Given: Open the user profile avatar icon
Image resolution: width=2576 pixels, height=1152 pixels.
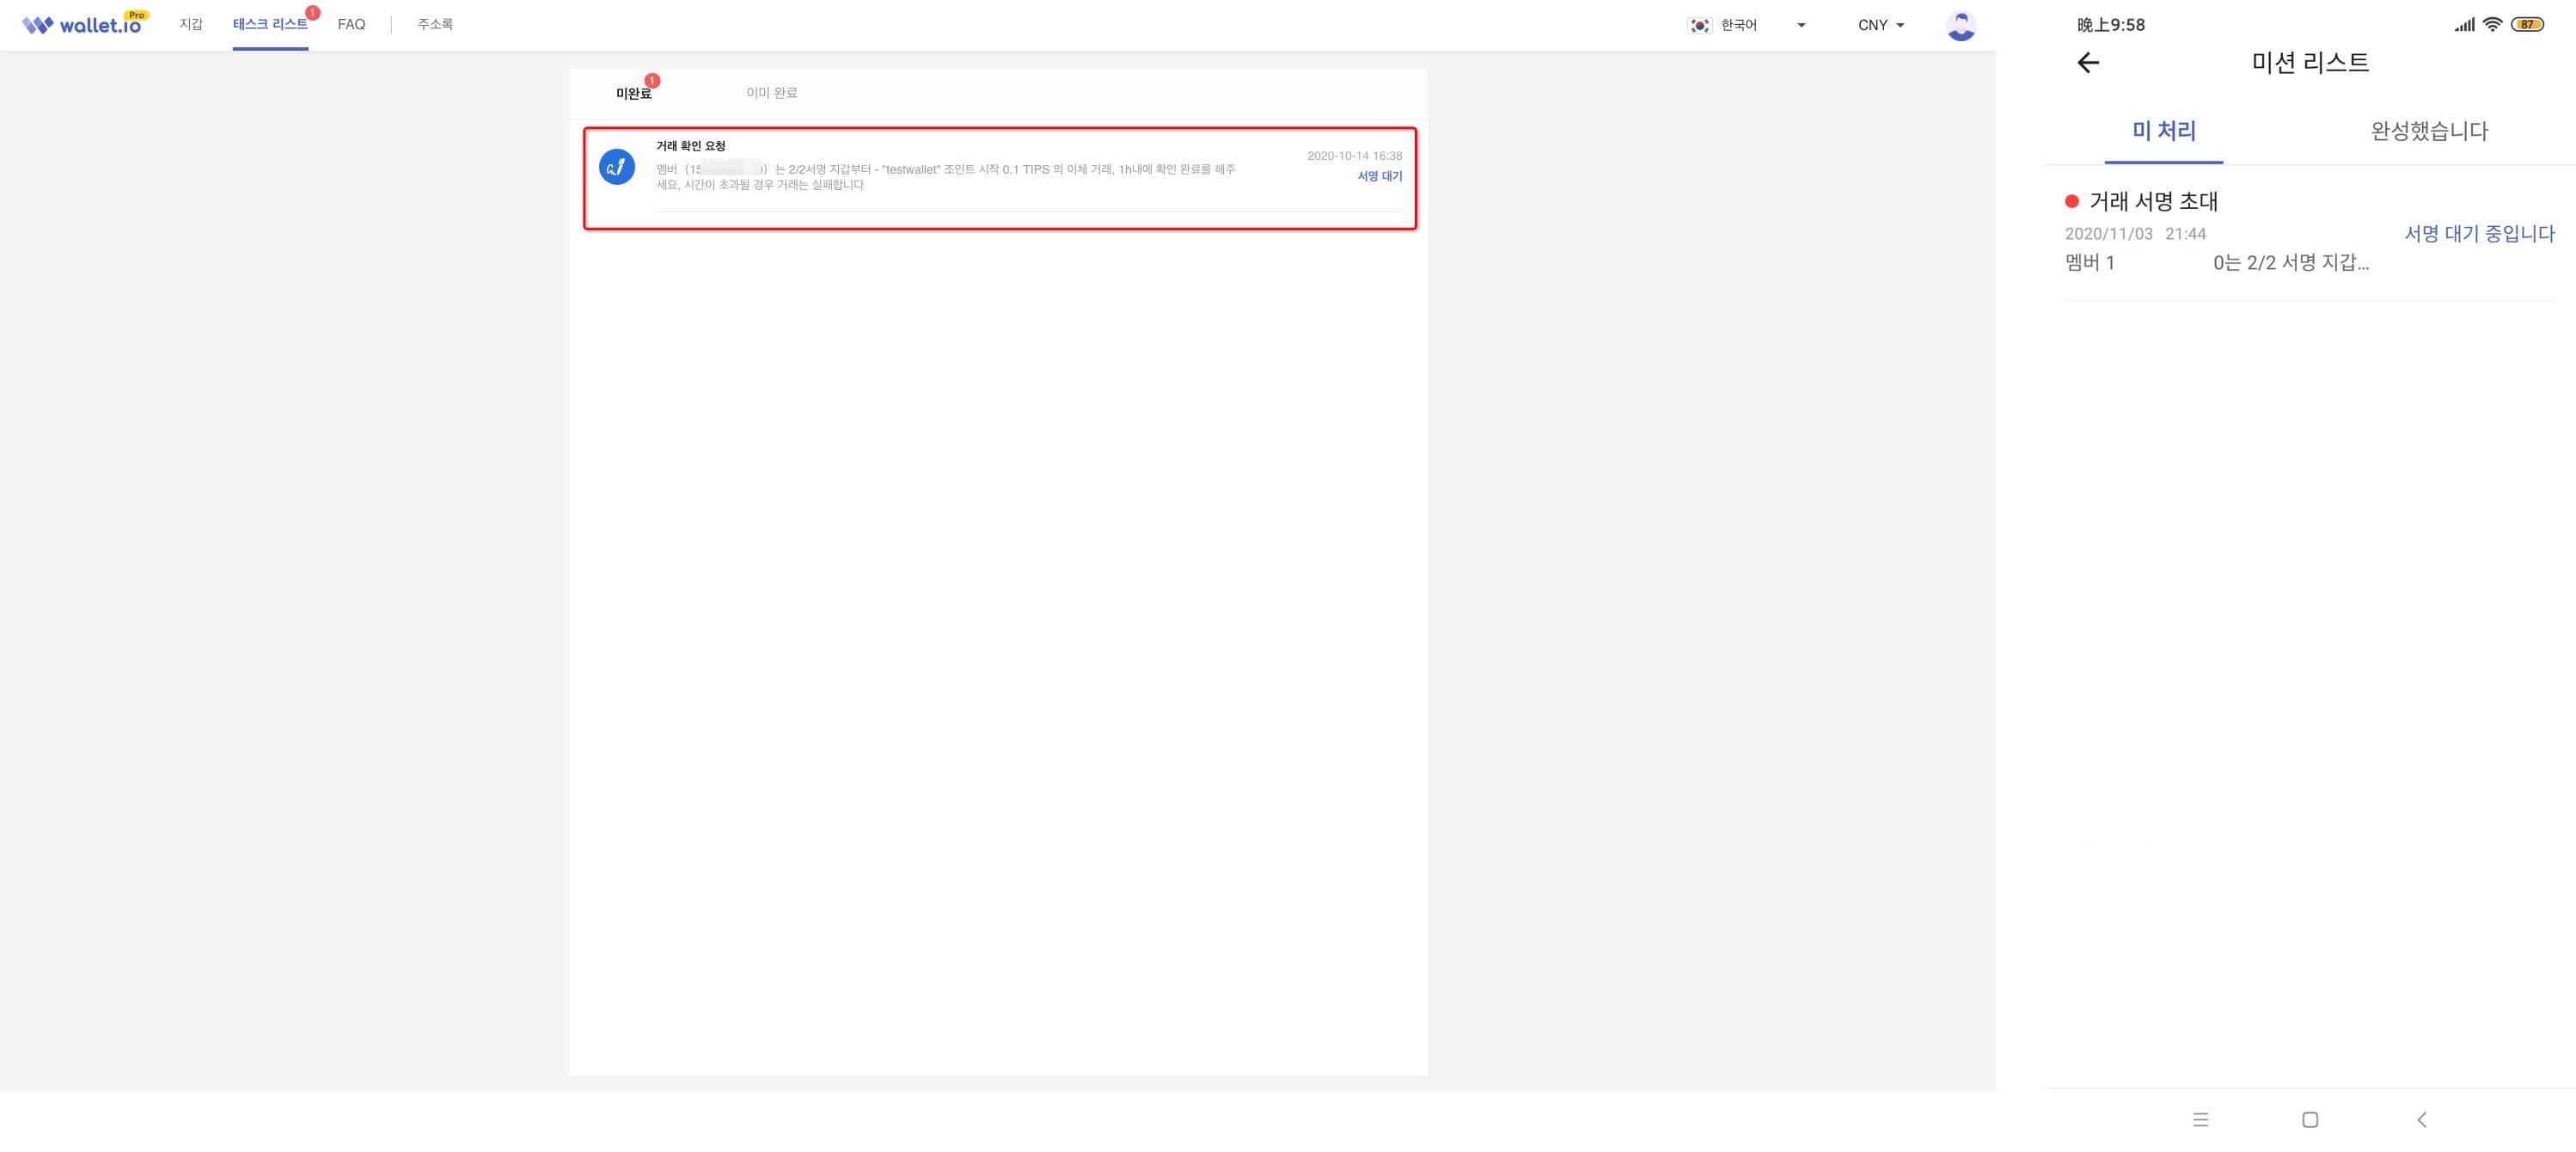Looking at the screenshot, I should pos(1960,25).
